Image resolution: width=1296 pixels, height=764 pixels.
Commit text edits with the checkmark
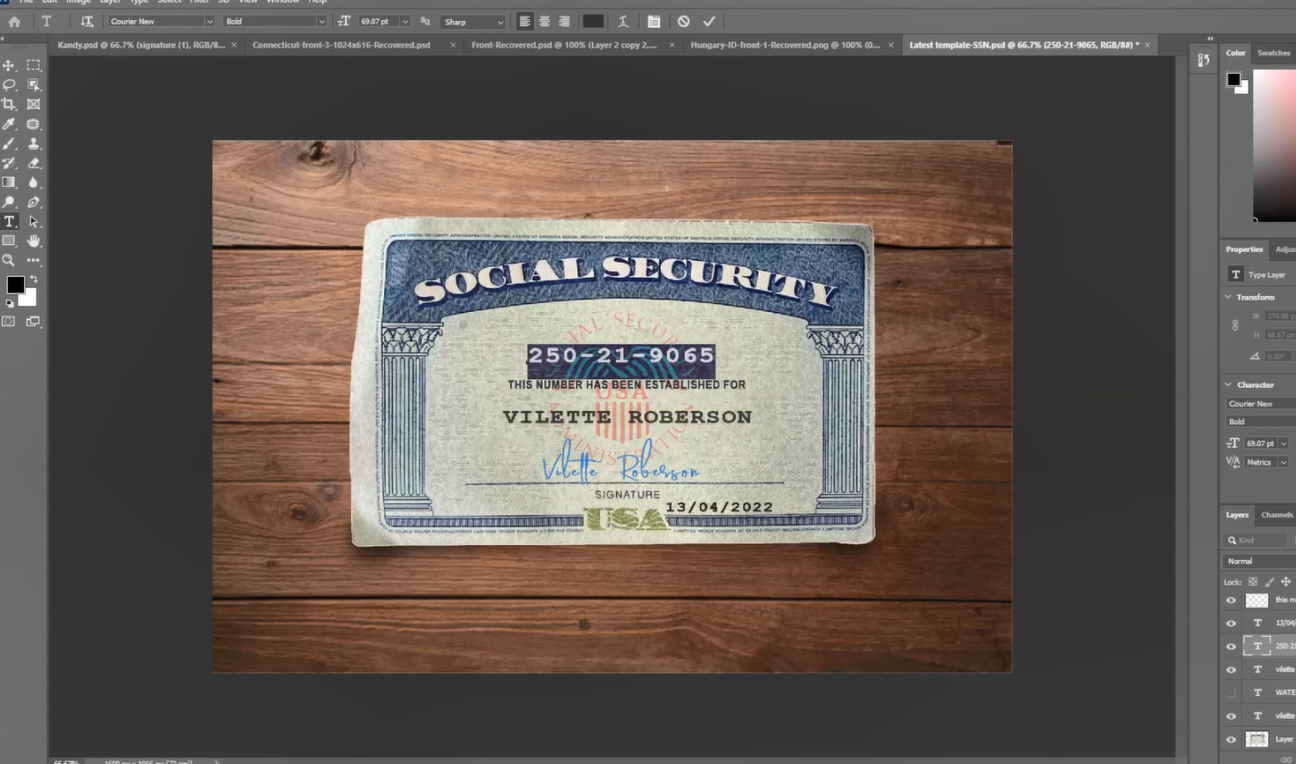click(709, 20)
